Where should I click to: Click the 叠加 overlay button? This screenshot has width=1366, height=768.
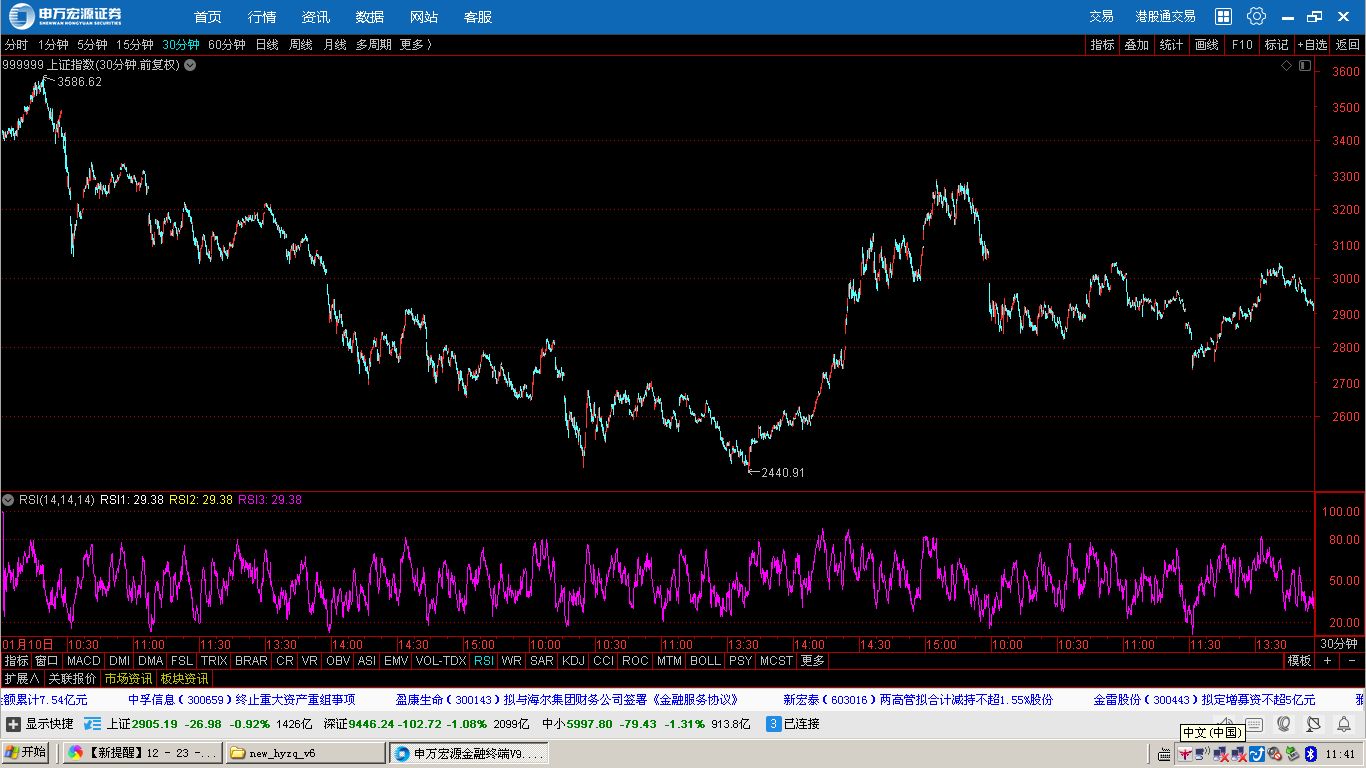point(1136,45)
